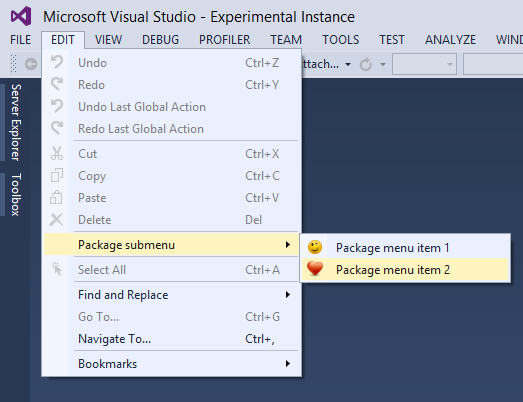Open the TOOLS menu
Screen dimensions: 523x402
[341, 40]
